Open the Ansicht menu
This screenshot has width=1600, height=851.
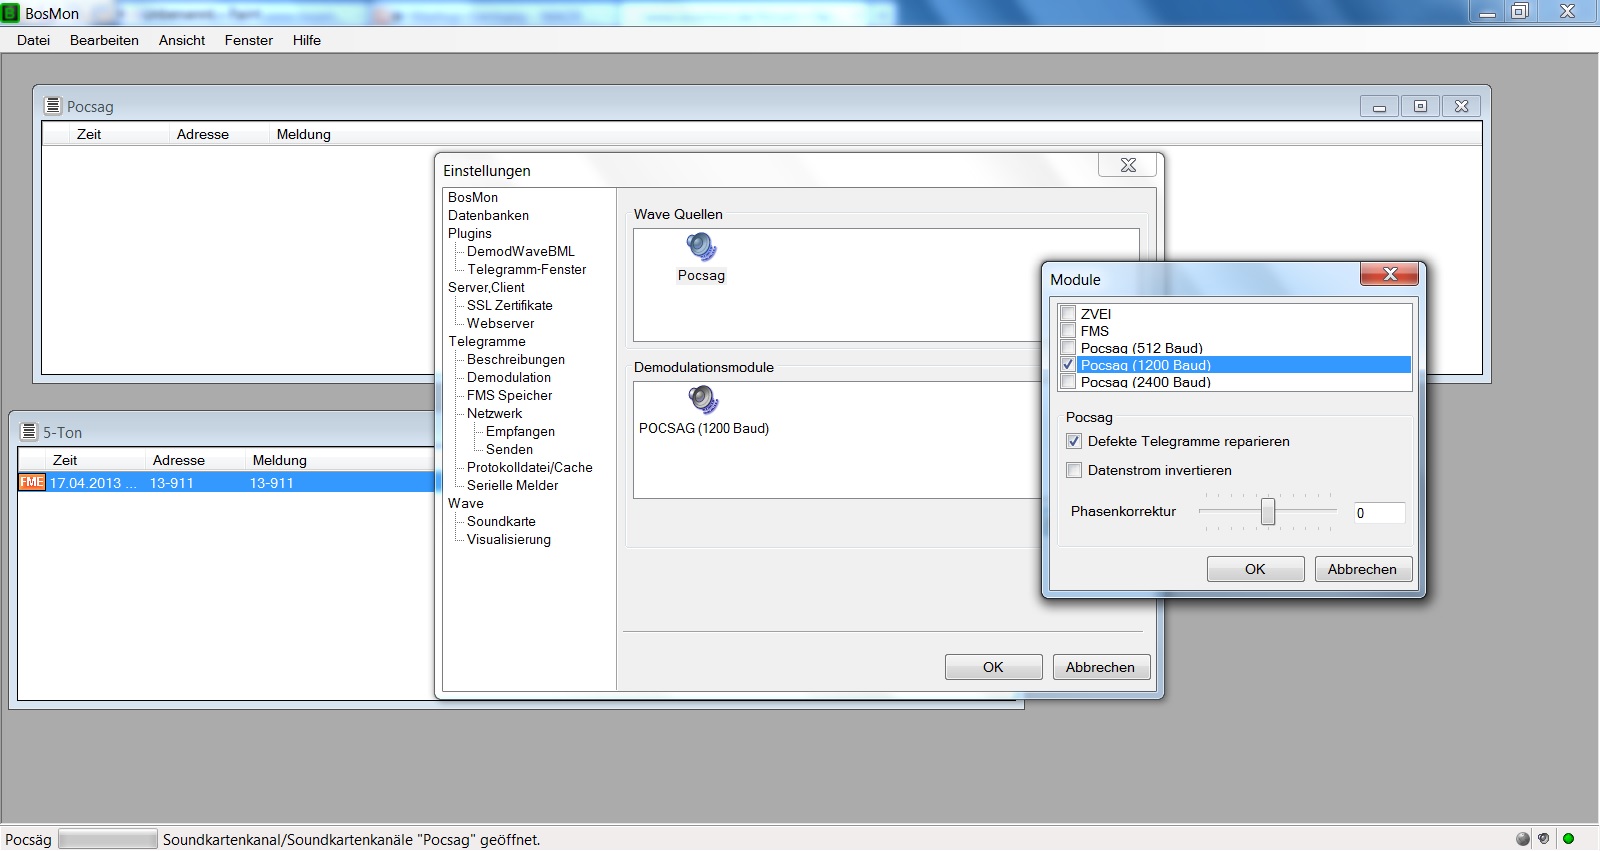click(x=181, y=40)
